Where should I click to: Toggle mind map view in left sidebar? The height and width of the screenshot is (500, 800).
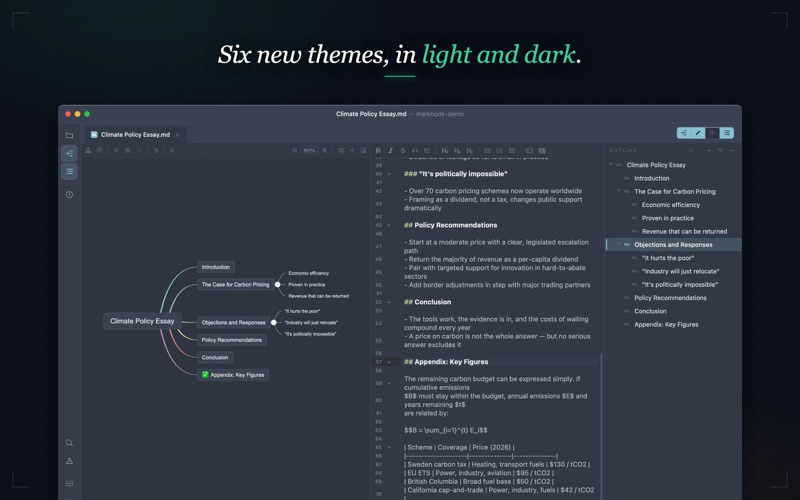(69, 153)
